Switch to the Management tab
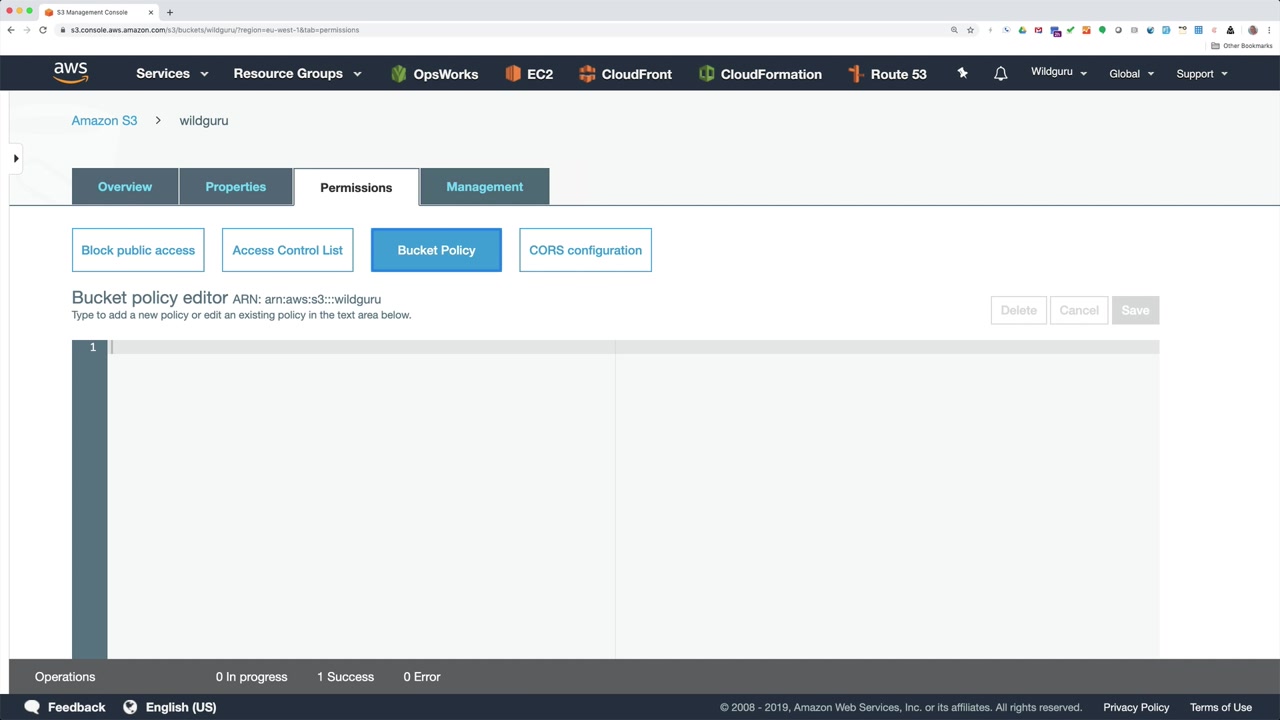Image resolution: width=1280 pixels, height=720 pixels. 485,187
